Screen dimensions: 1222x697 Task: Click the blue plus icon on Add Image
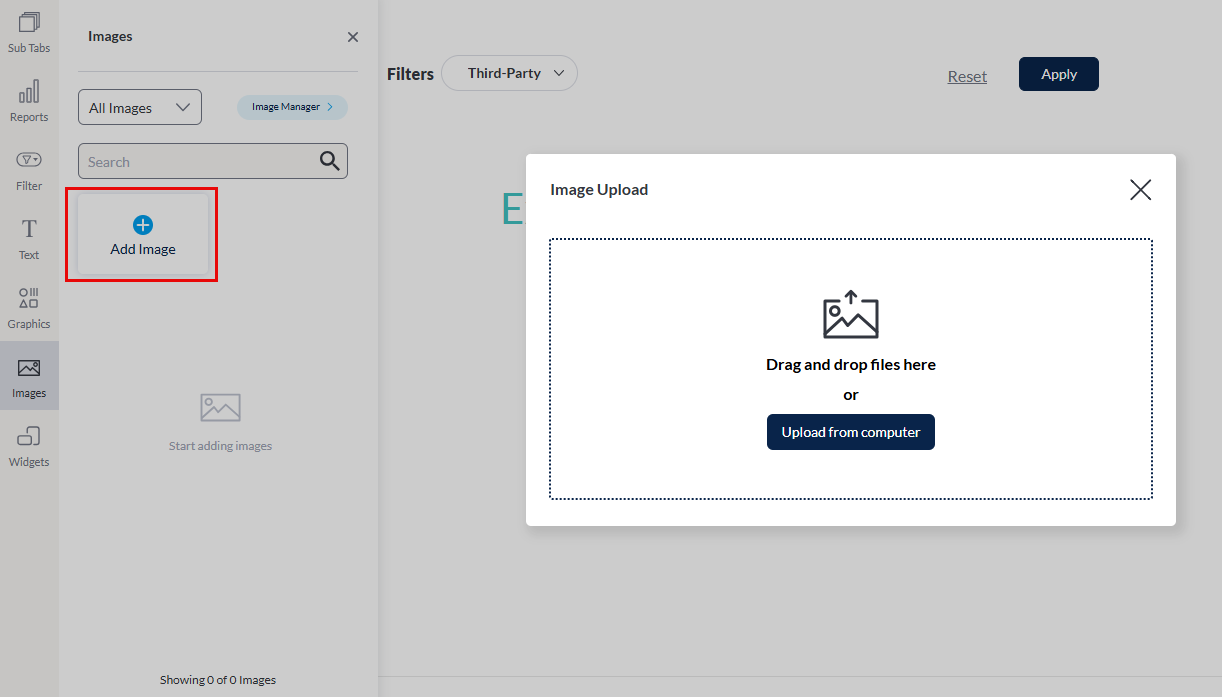click(x=143, y=225)
